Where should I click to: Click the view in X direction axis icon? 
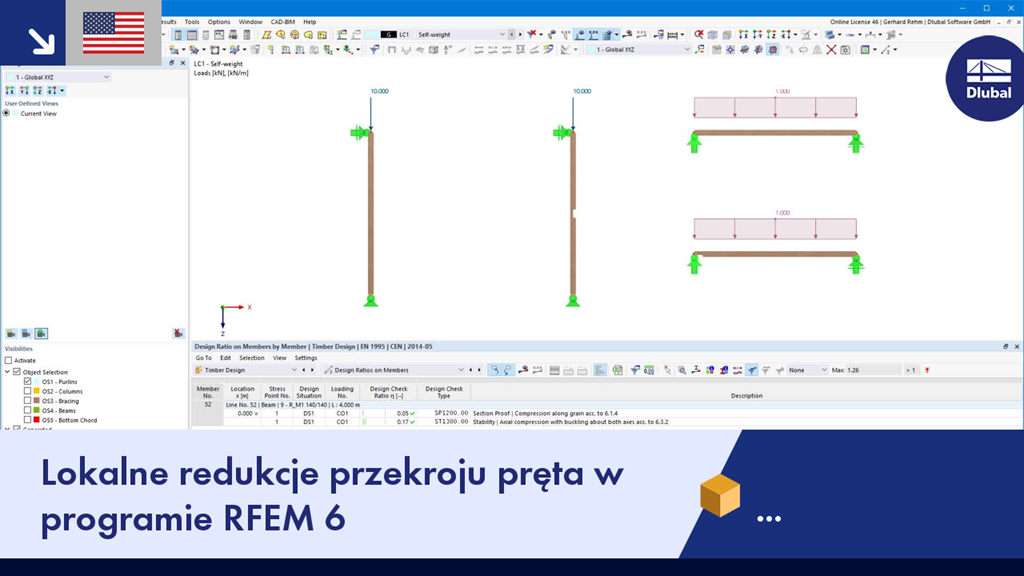[743, 35]
